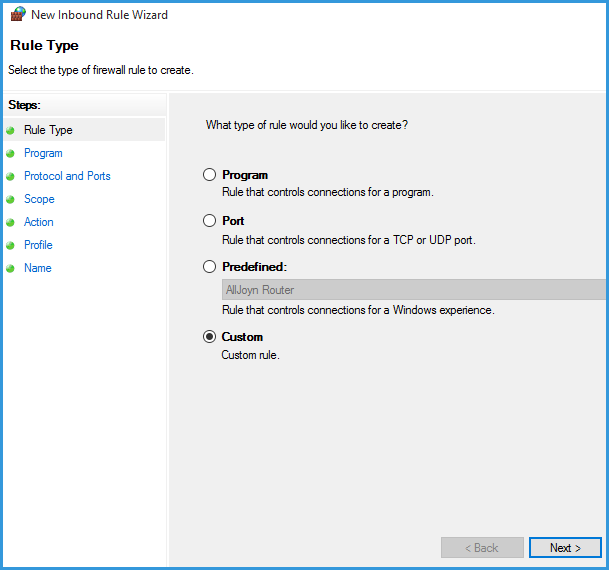Select the Port rule type option
The height and width of the screenshot is (570, 609).
(x=210, y=221)
